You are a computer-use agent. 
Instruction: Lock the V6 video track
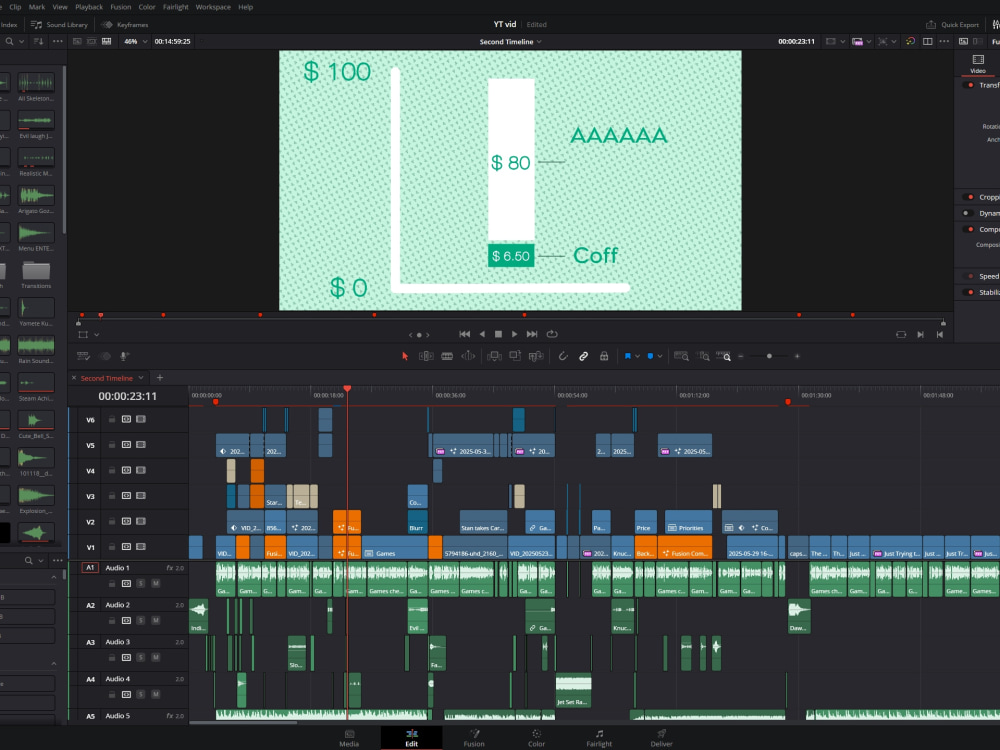pos(112,420)
